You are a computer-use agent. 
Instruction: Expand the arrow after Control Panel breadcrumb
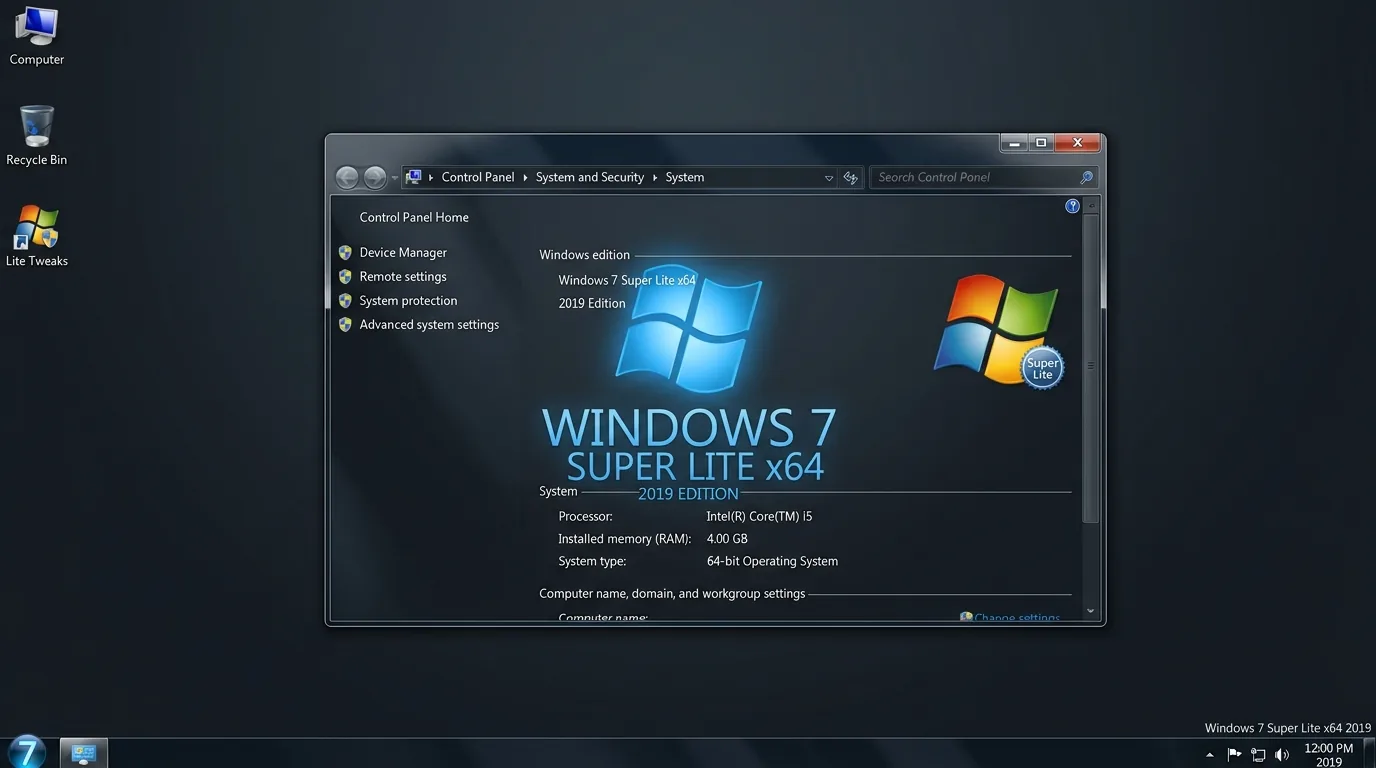525,178
